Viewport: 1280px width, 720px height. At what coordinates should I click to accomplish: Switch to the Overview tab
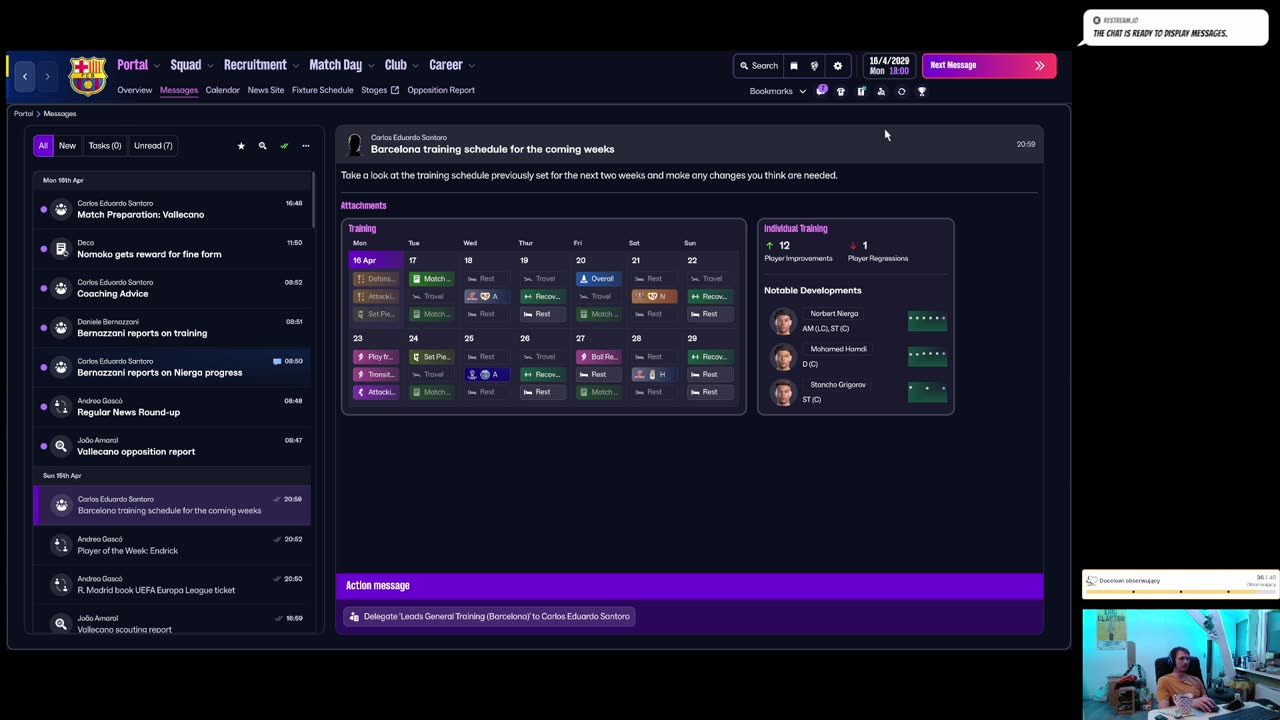pyautogui.click(x=135, y=90)
